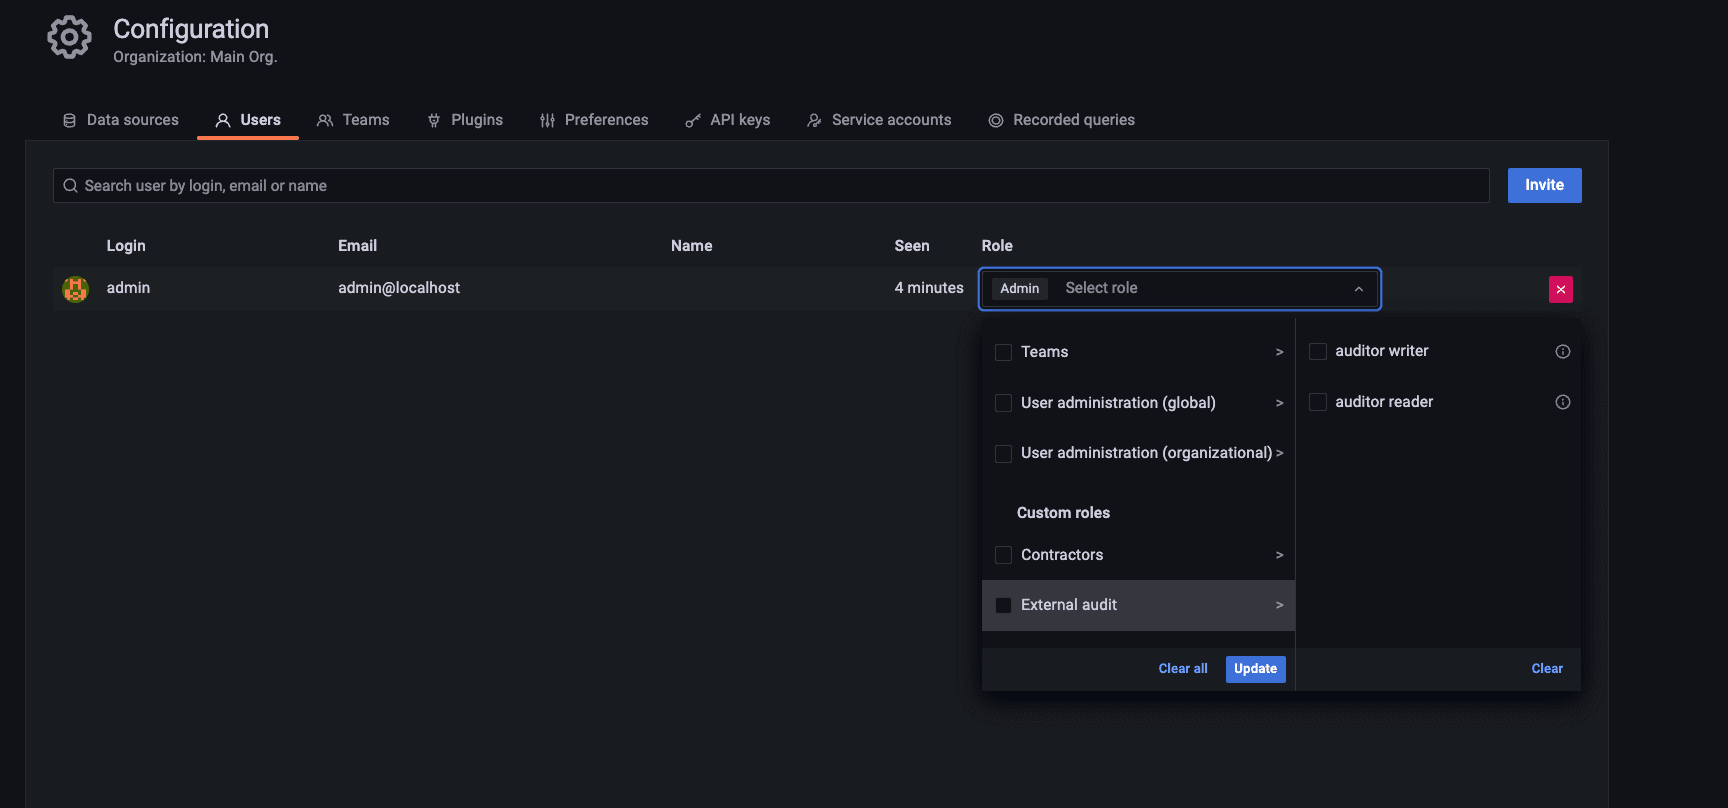Image resolution: width=1728 pixels, height=808 pixels.
Task: Expand Teams submenu arrow
Action: 1279,352
